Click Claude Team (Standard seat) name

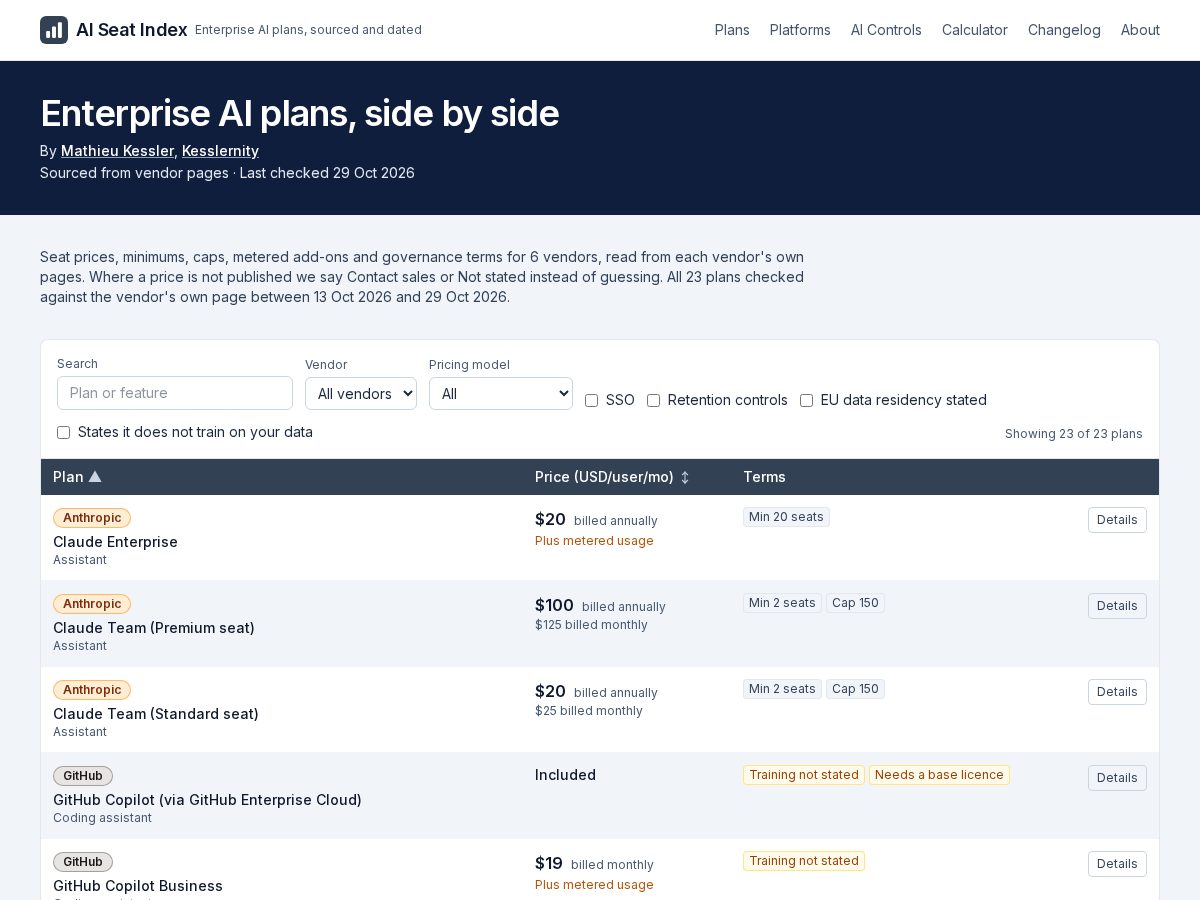(x=156, y=714)
